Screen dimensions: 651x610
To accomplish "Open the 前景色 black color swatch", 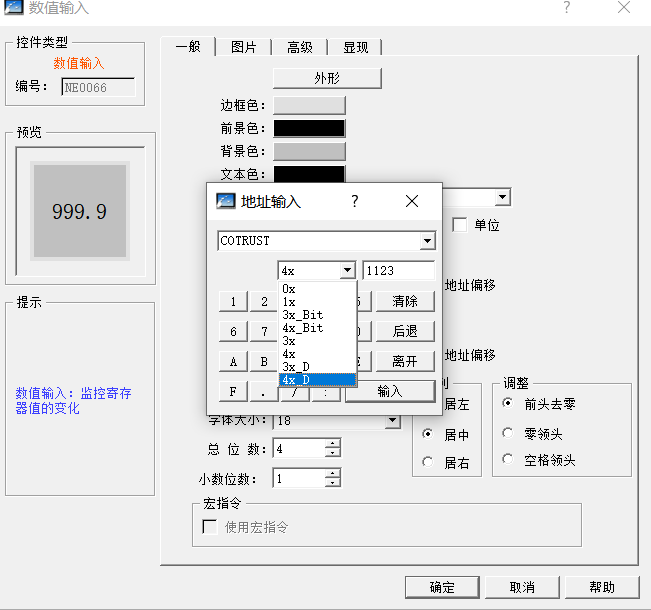I will [309, 128].
